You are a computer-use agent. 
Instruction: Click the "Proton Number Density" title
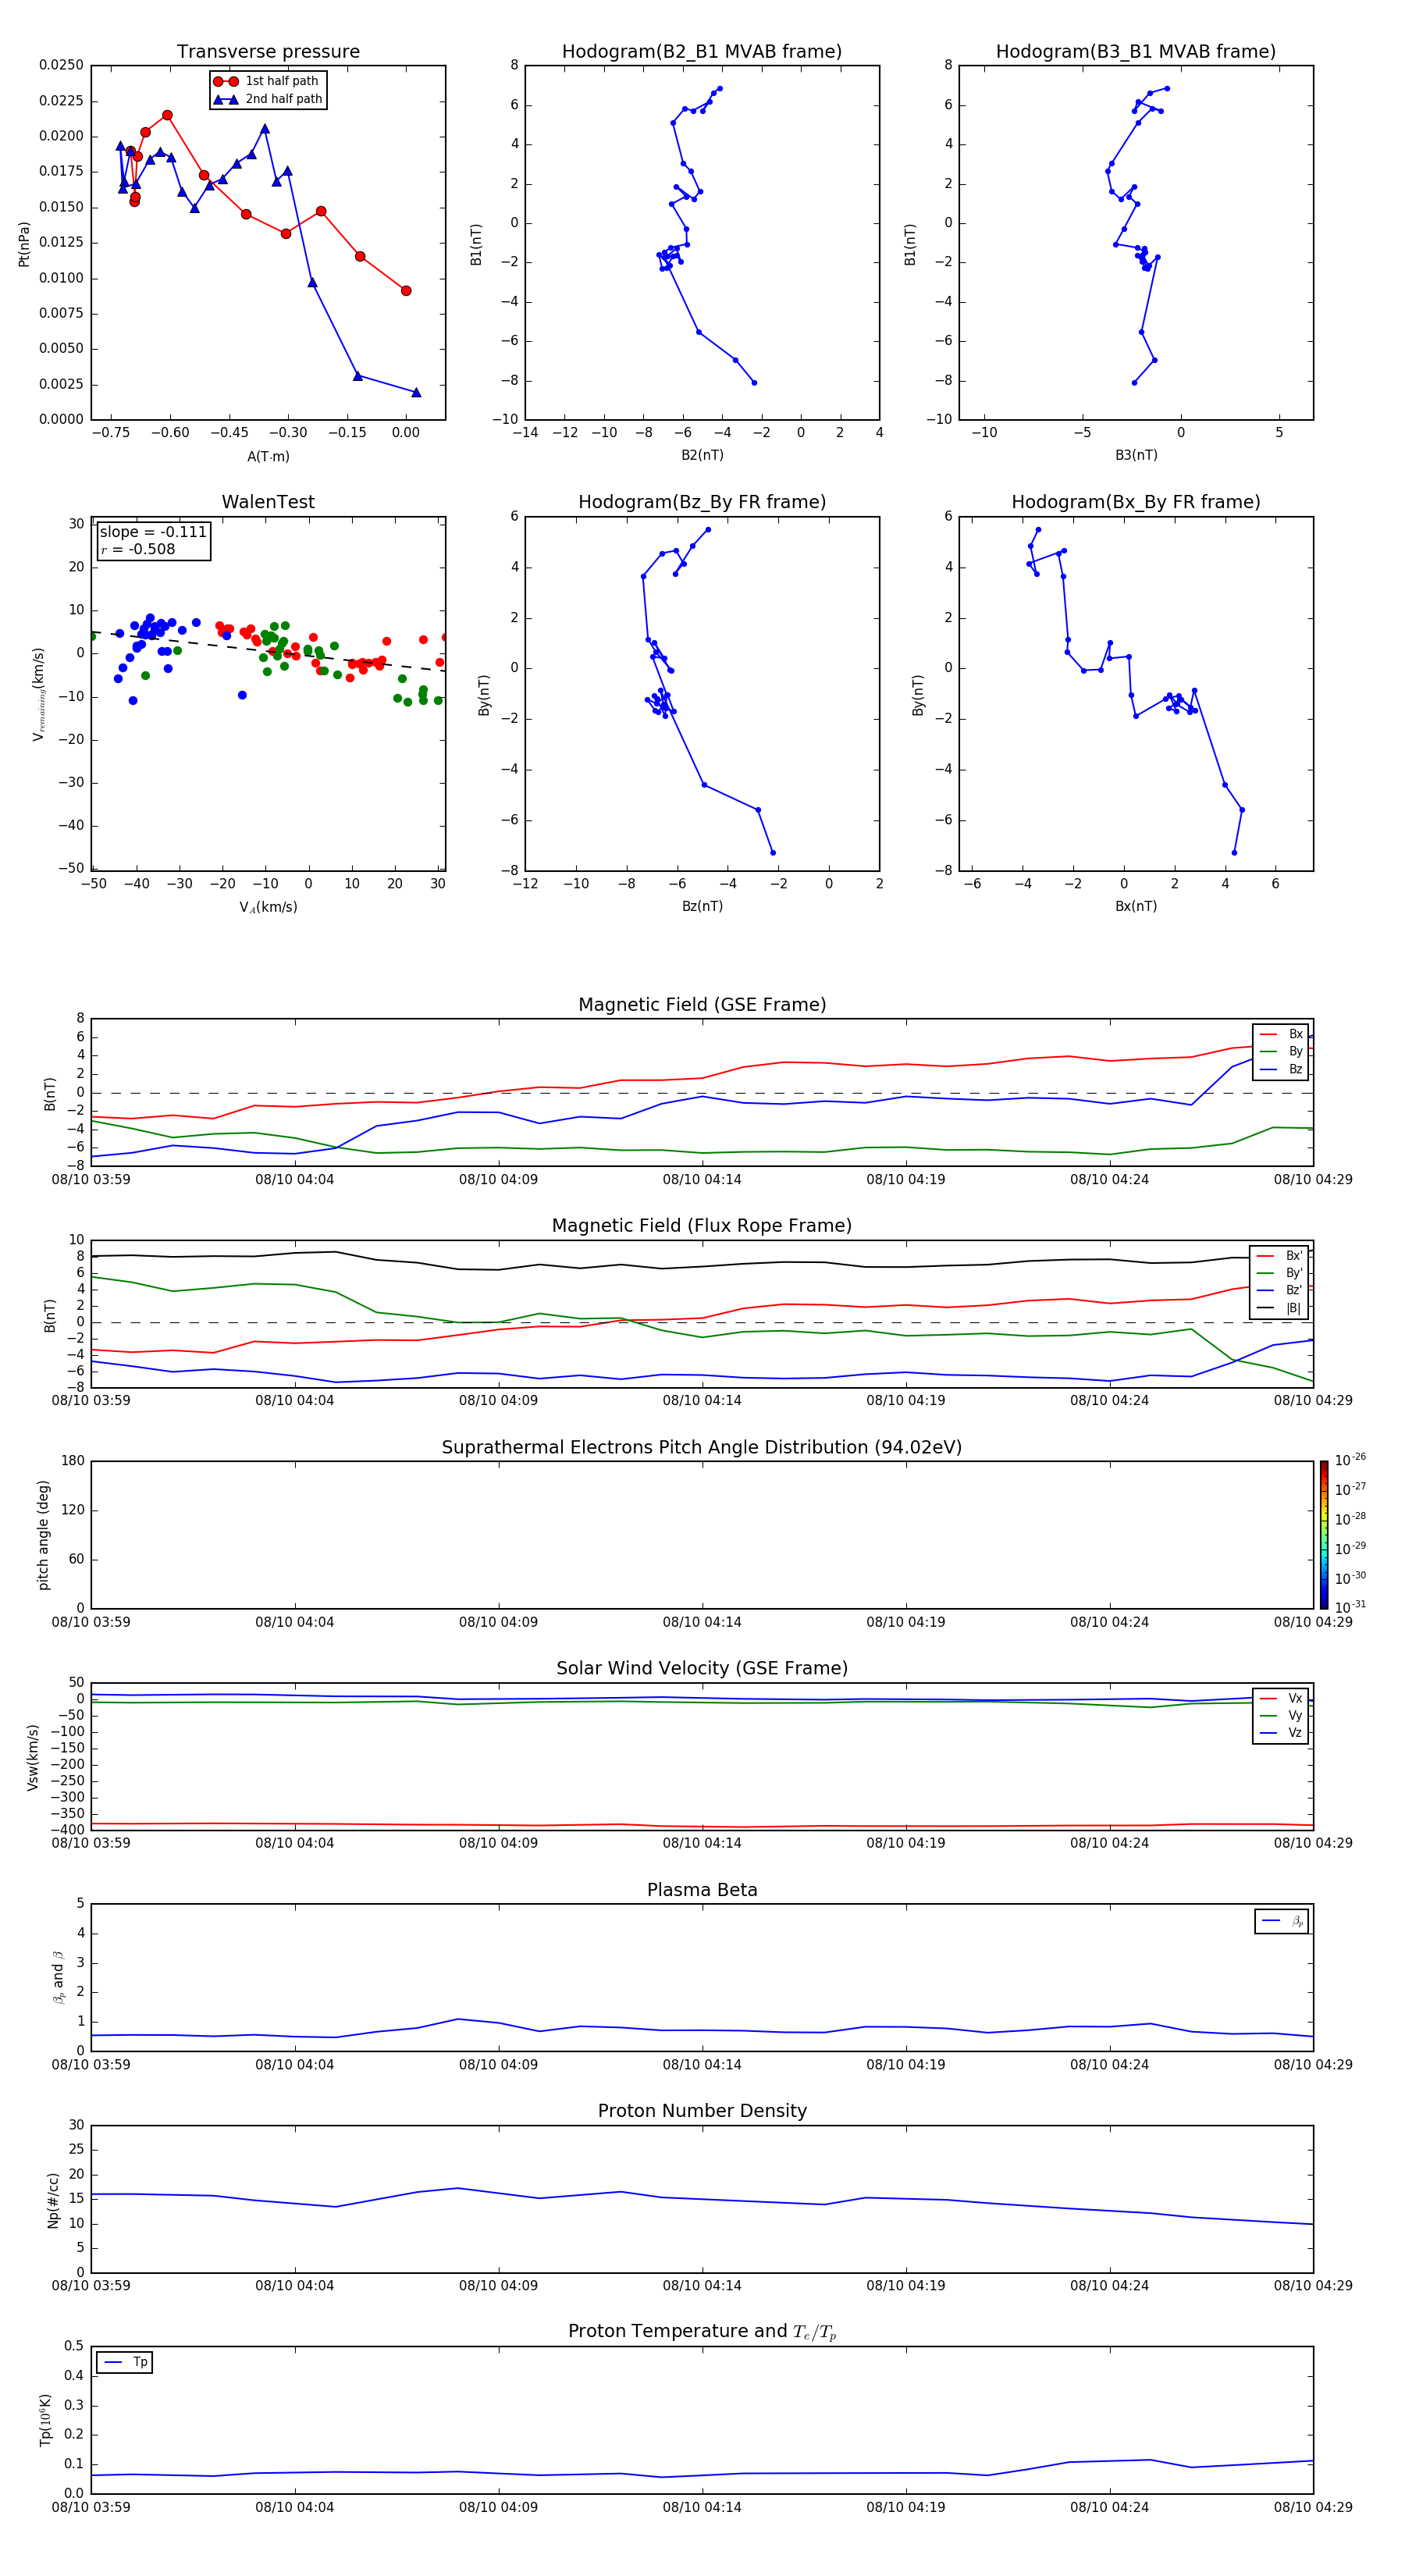[702, 2111]
